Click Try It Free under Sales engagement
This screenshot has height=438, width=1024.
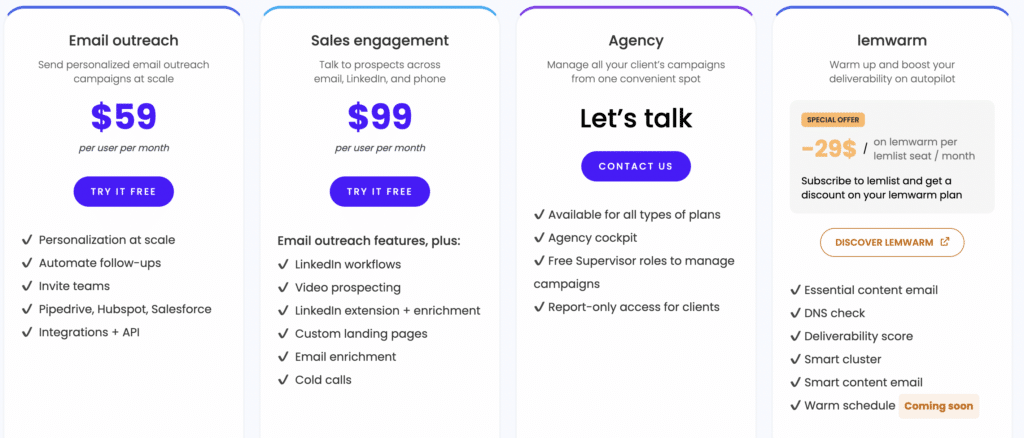(x=379, y=191)
